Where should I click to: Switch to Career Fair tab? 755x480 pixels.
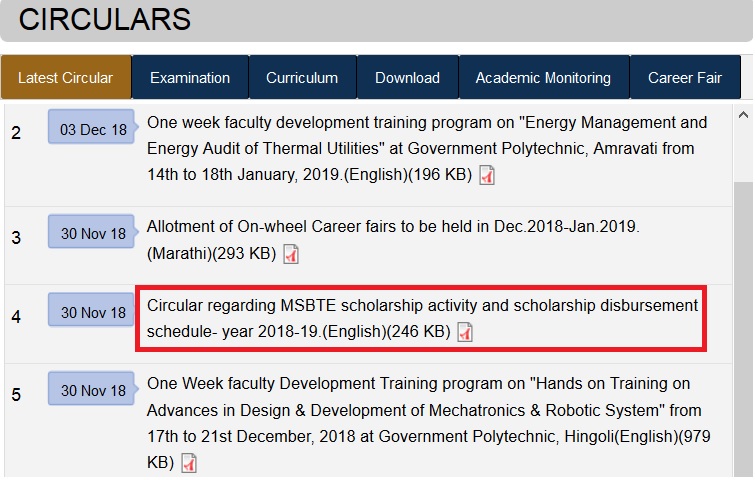coord(685,78)
